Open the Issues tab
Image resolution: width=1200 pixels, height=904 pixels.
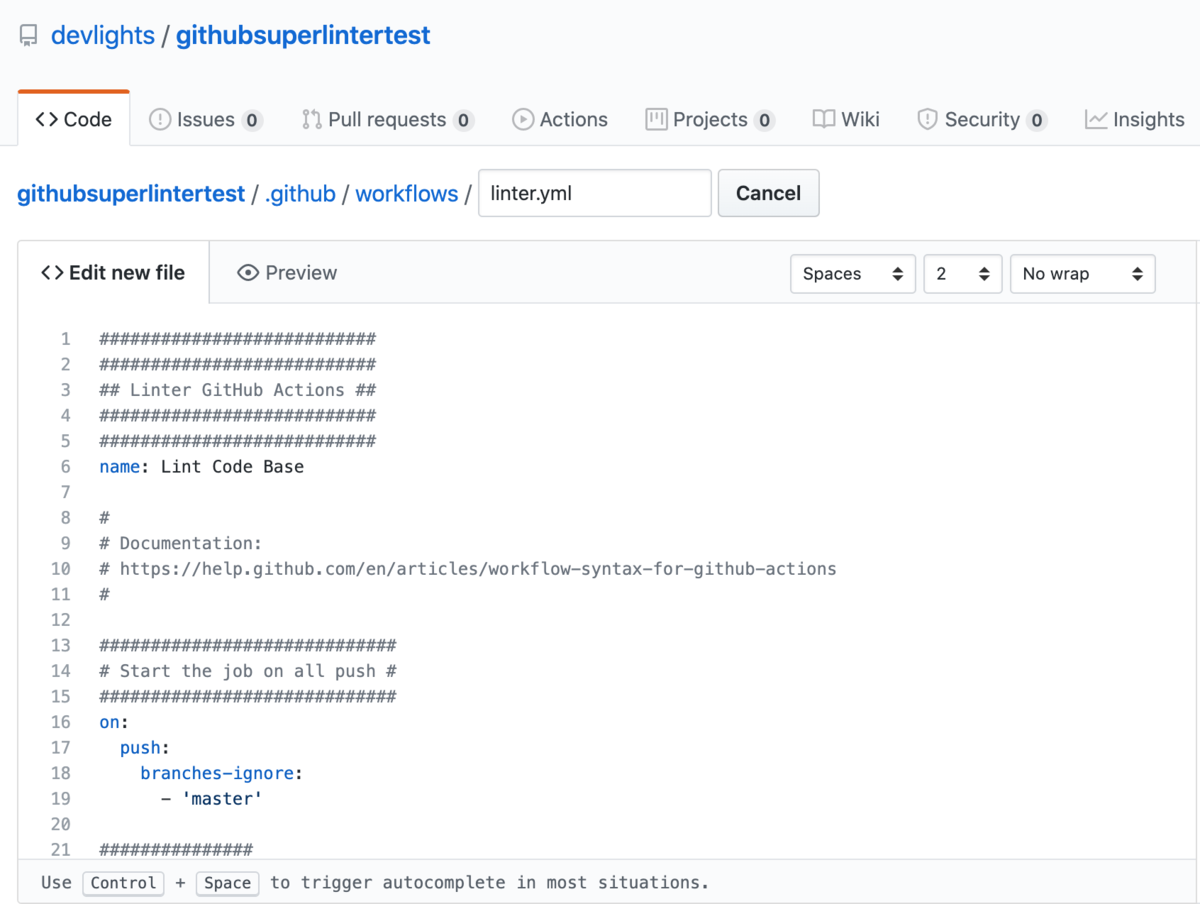205,120
